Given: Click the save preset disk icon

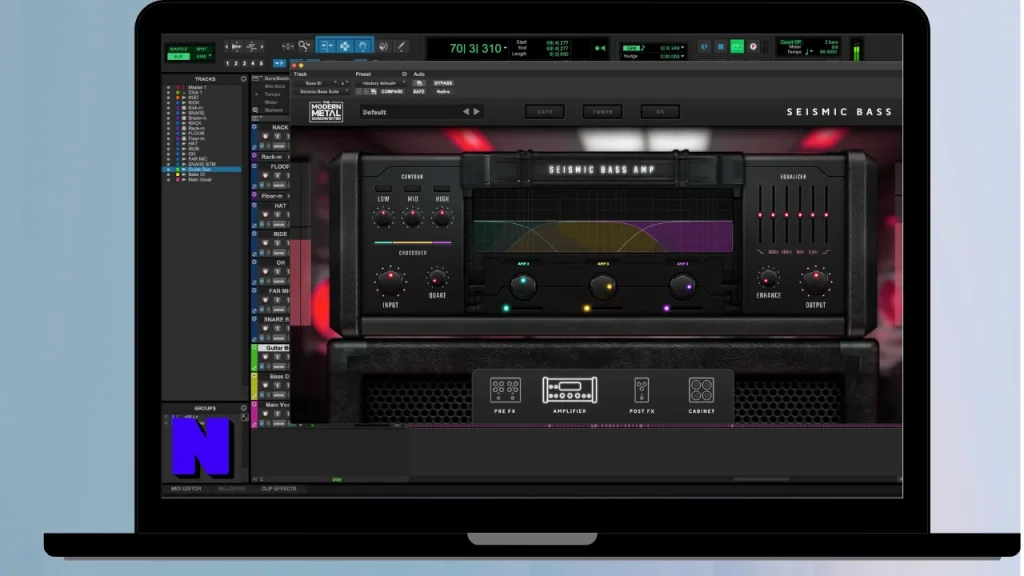Looking at the screenshot, I should [x=374, y=91].
